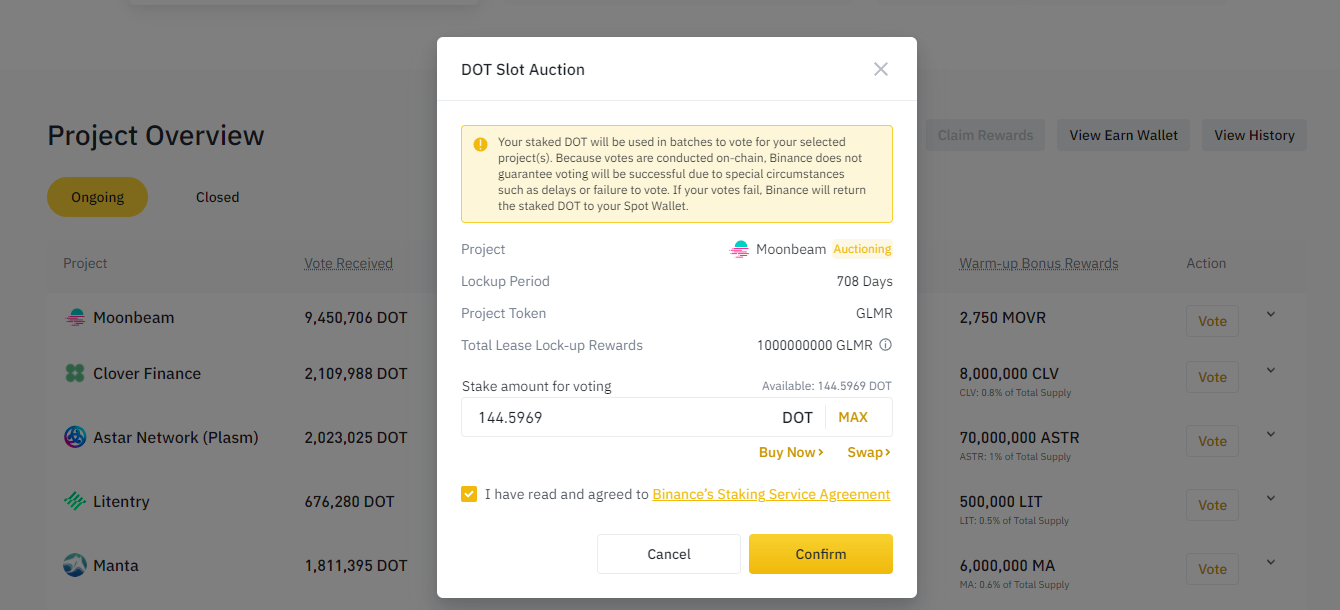Switch to the Closed projects tab
Viewport: 1340px width, 610px height.
pyautogui.click(x=217, y=197)
